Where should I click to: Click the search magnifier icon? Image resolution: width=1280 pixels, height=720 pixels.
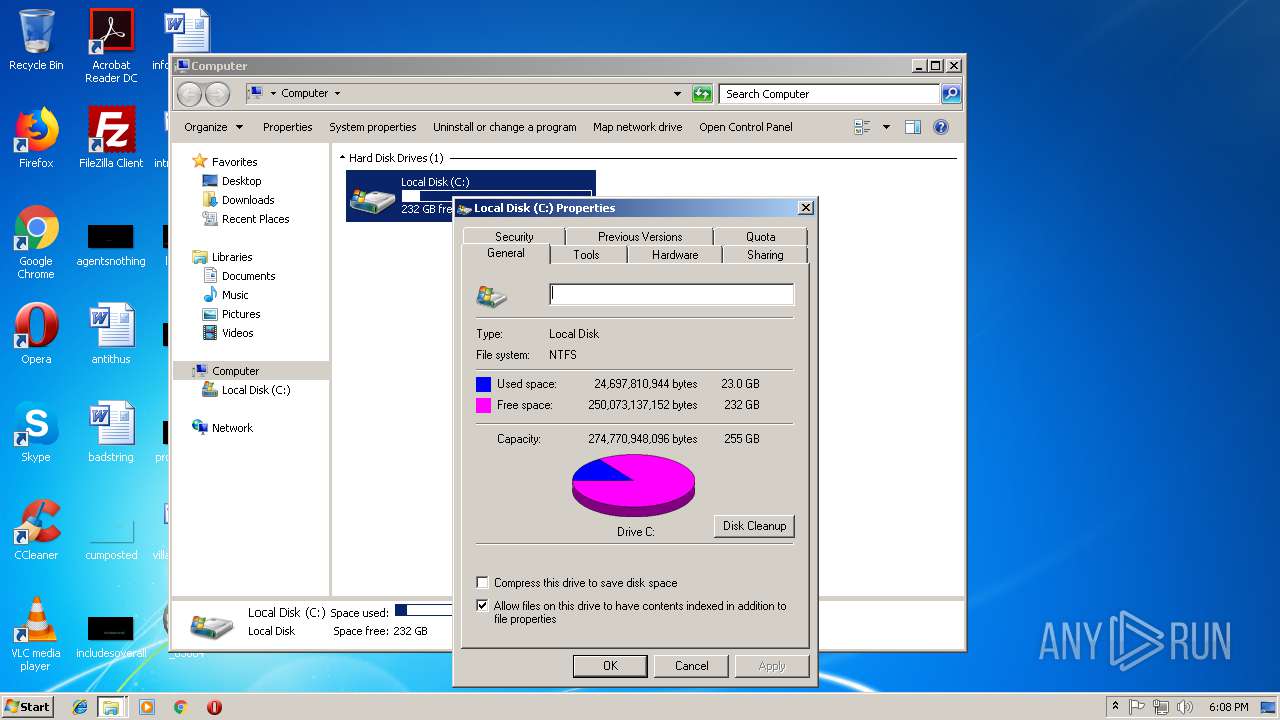click(x=951, y=94)
